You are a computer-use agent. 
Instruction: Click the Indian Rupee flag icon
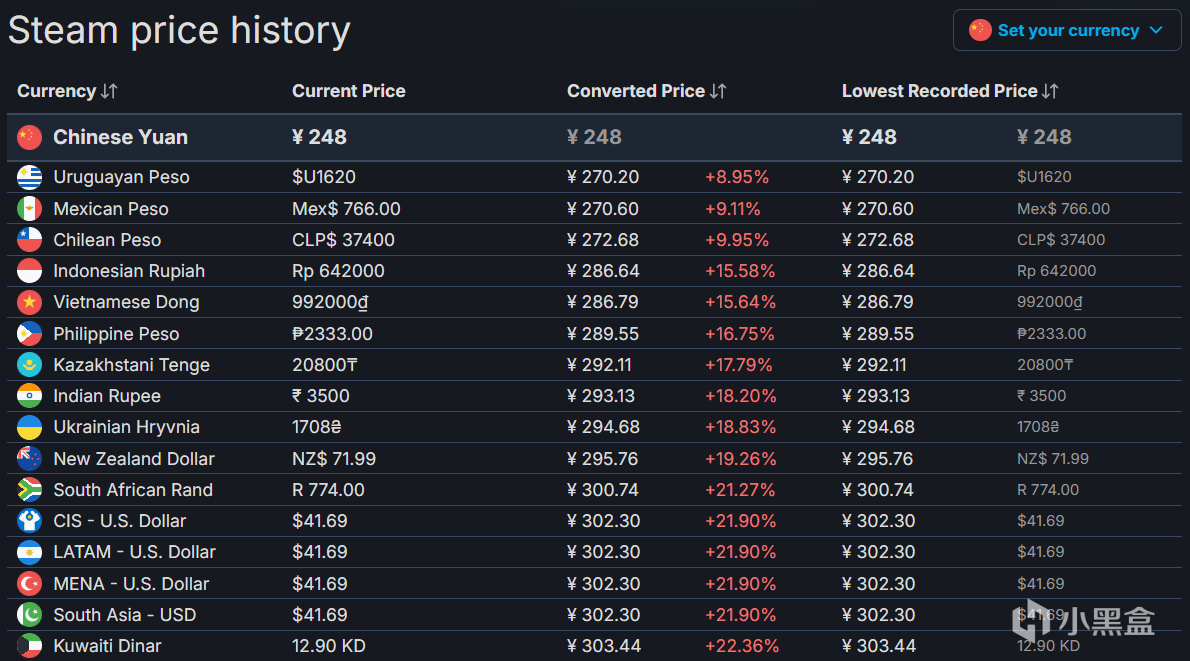(x=29, y=396)
